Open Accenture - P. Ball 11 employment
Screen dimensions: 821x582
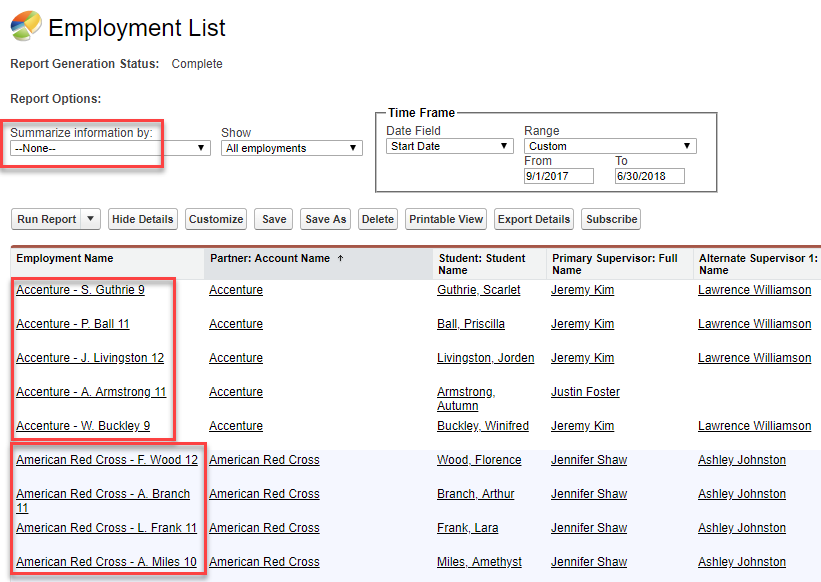pyautogui.click(x=73, y=323)
